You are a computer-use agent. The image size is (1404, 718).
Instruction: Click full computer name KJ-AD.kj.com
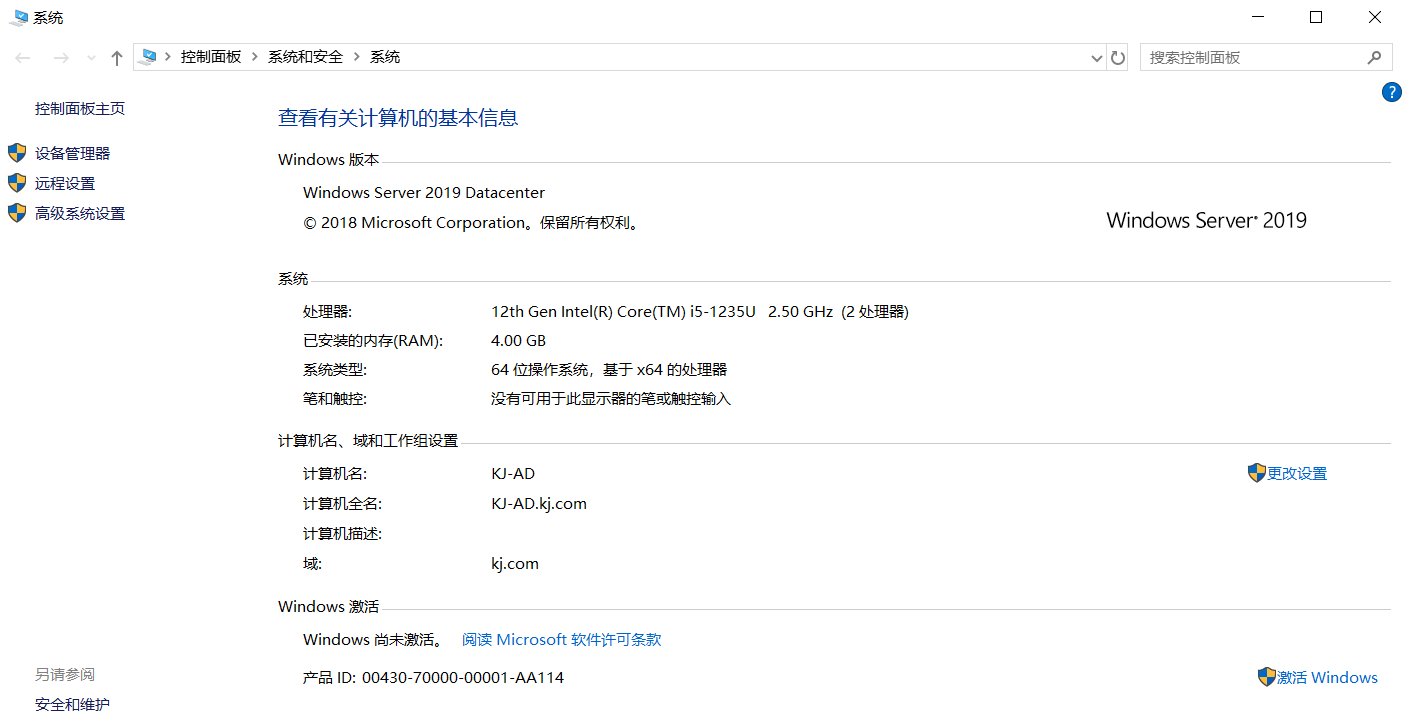pos(539,503)
